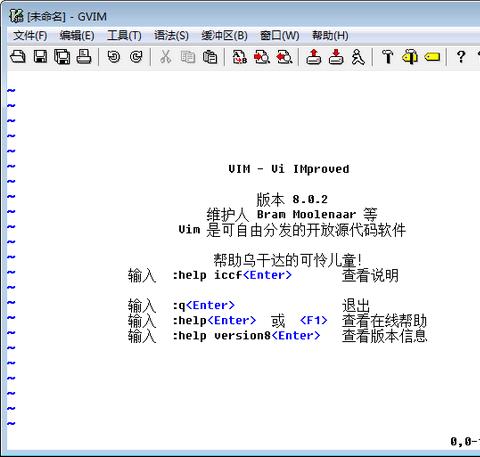
Task: Load session with the upload arrow icon
Action: click(314, 57)
